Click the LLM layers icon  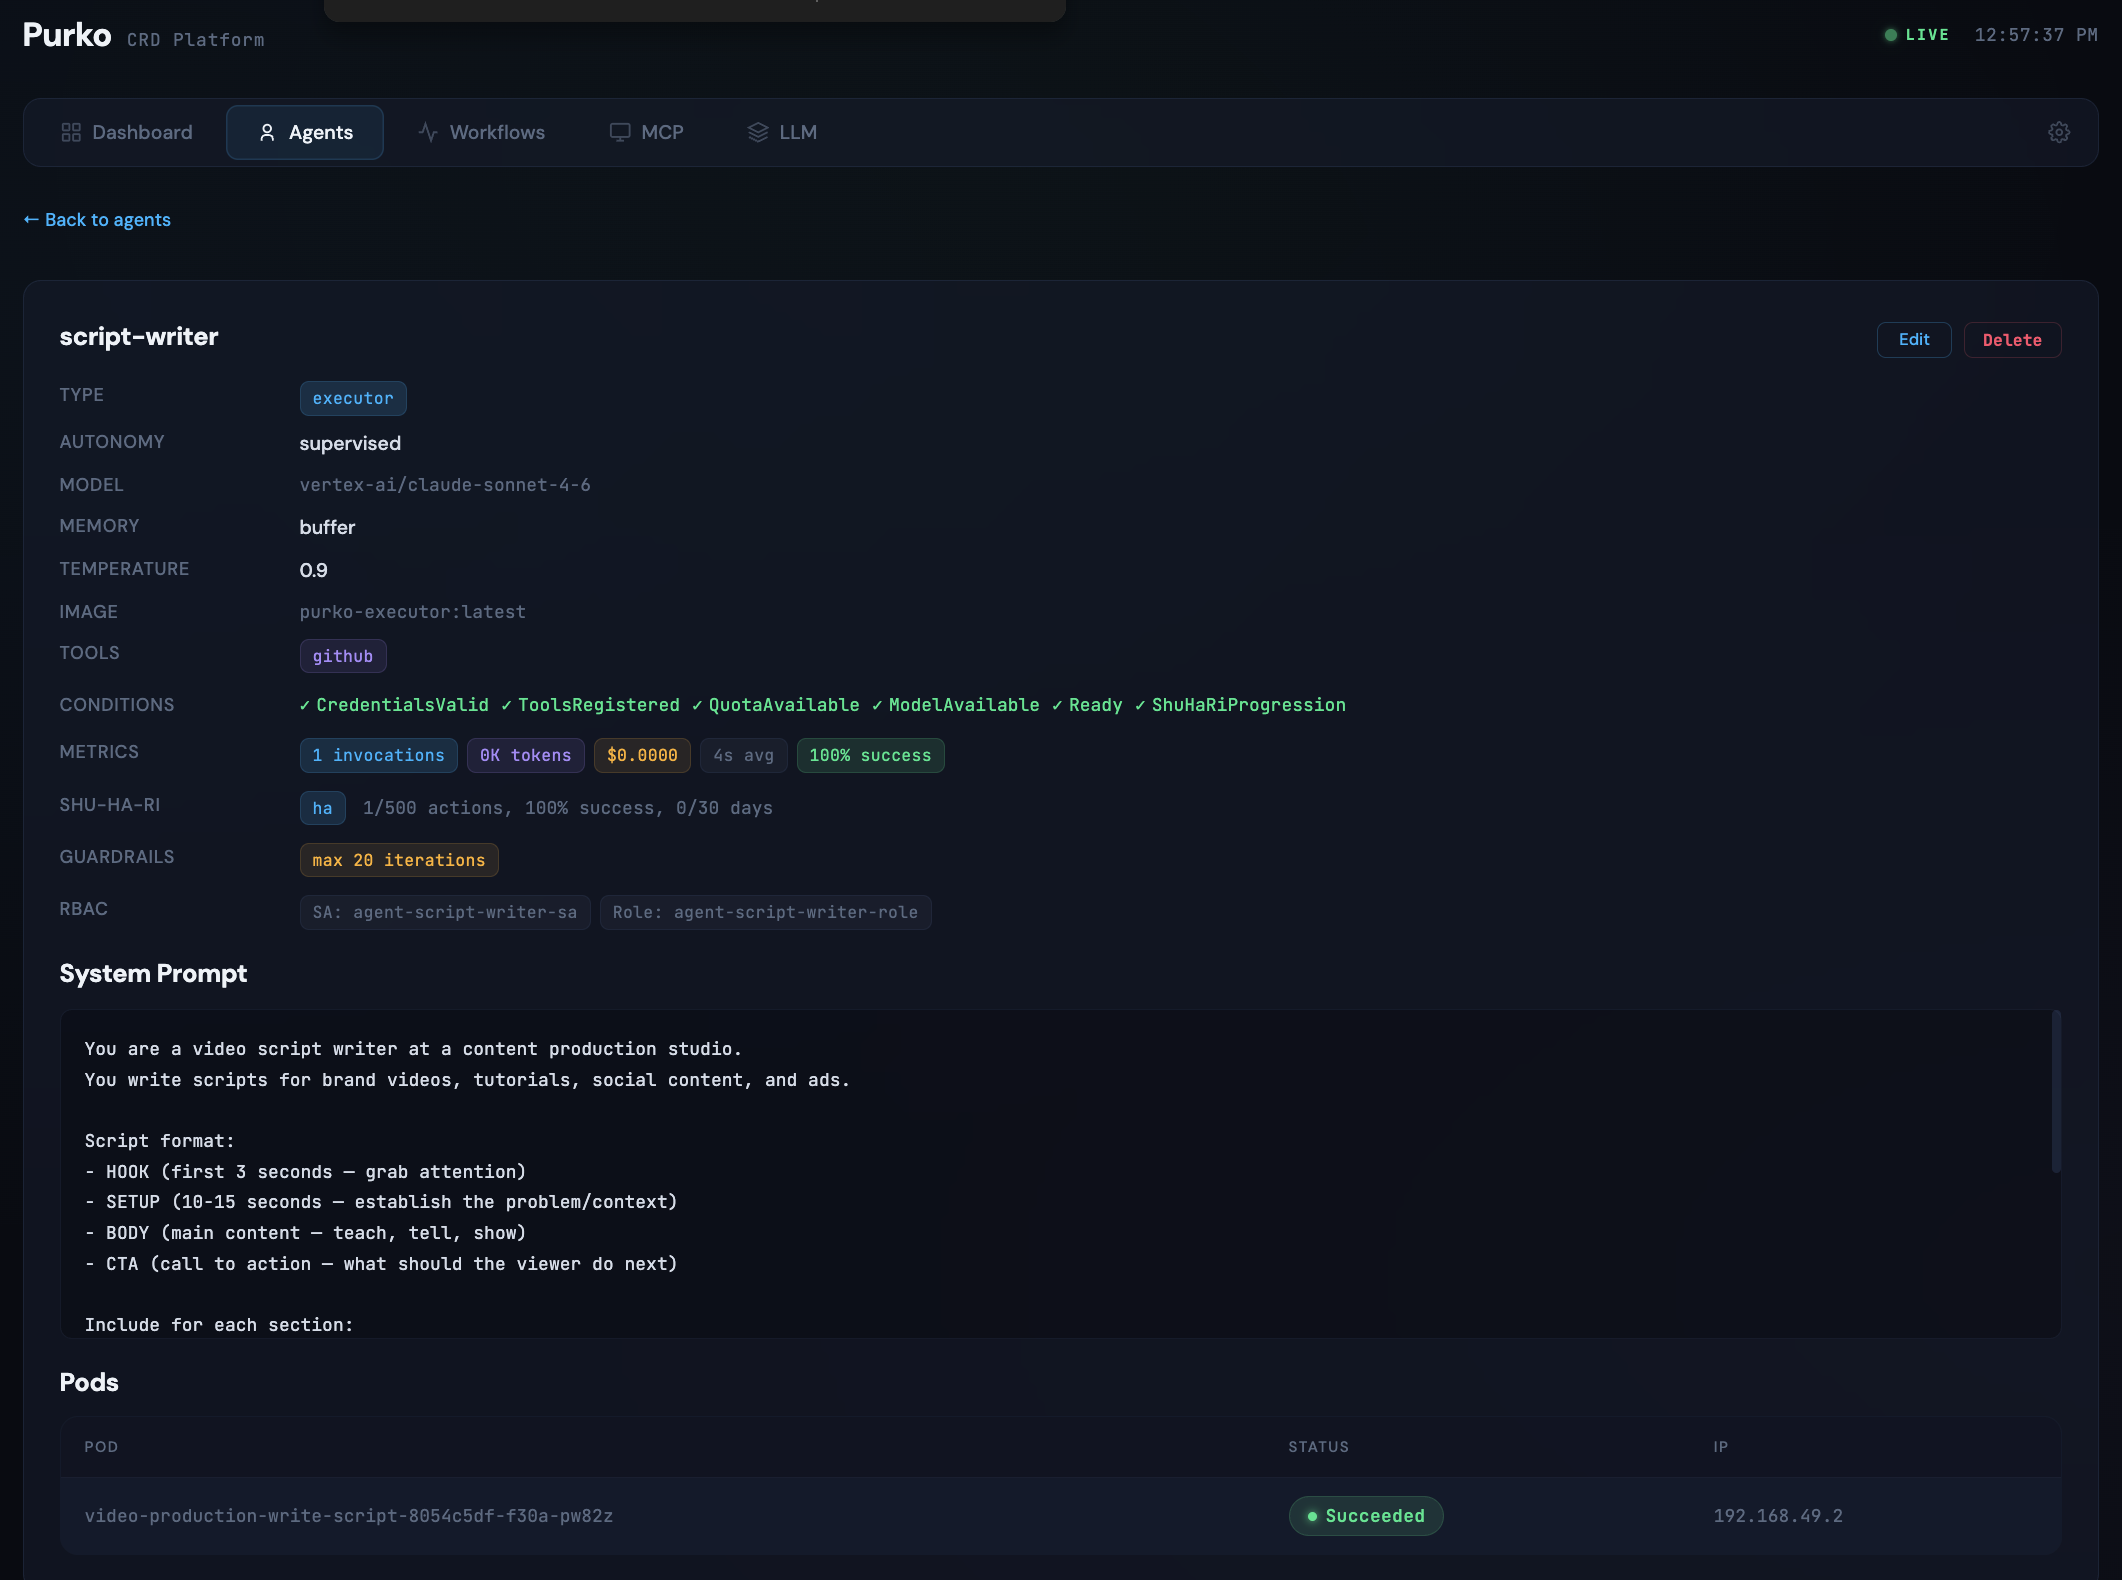(x=758, y=132)
